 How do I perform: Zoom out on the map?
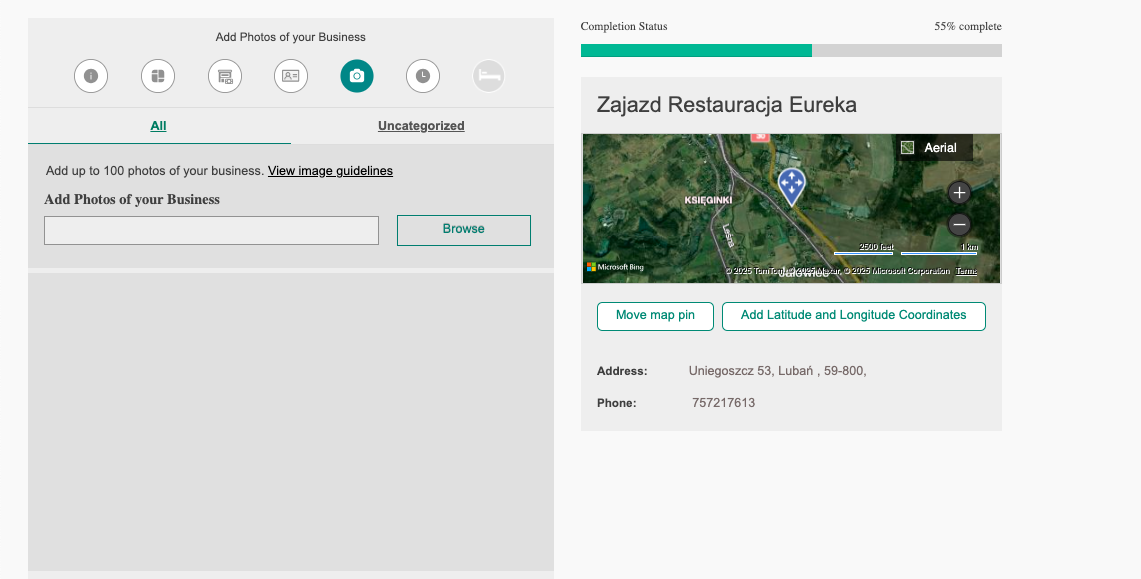959,224
